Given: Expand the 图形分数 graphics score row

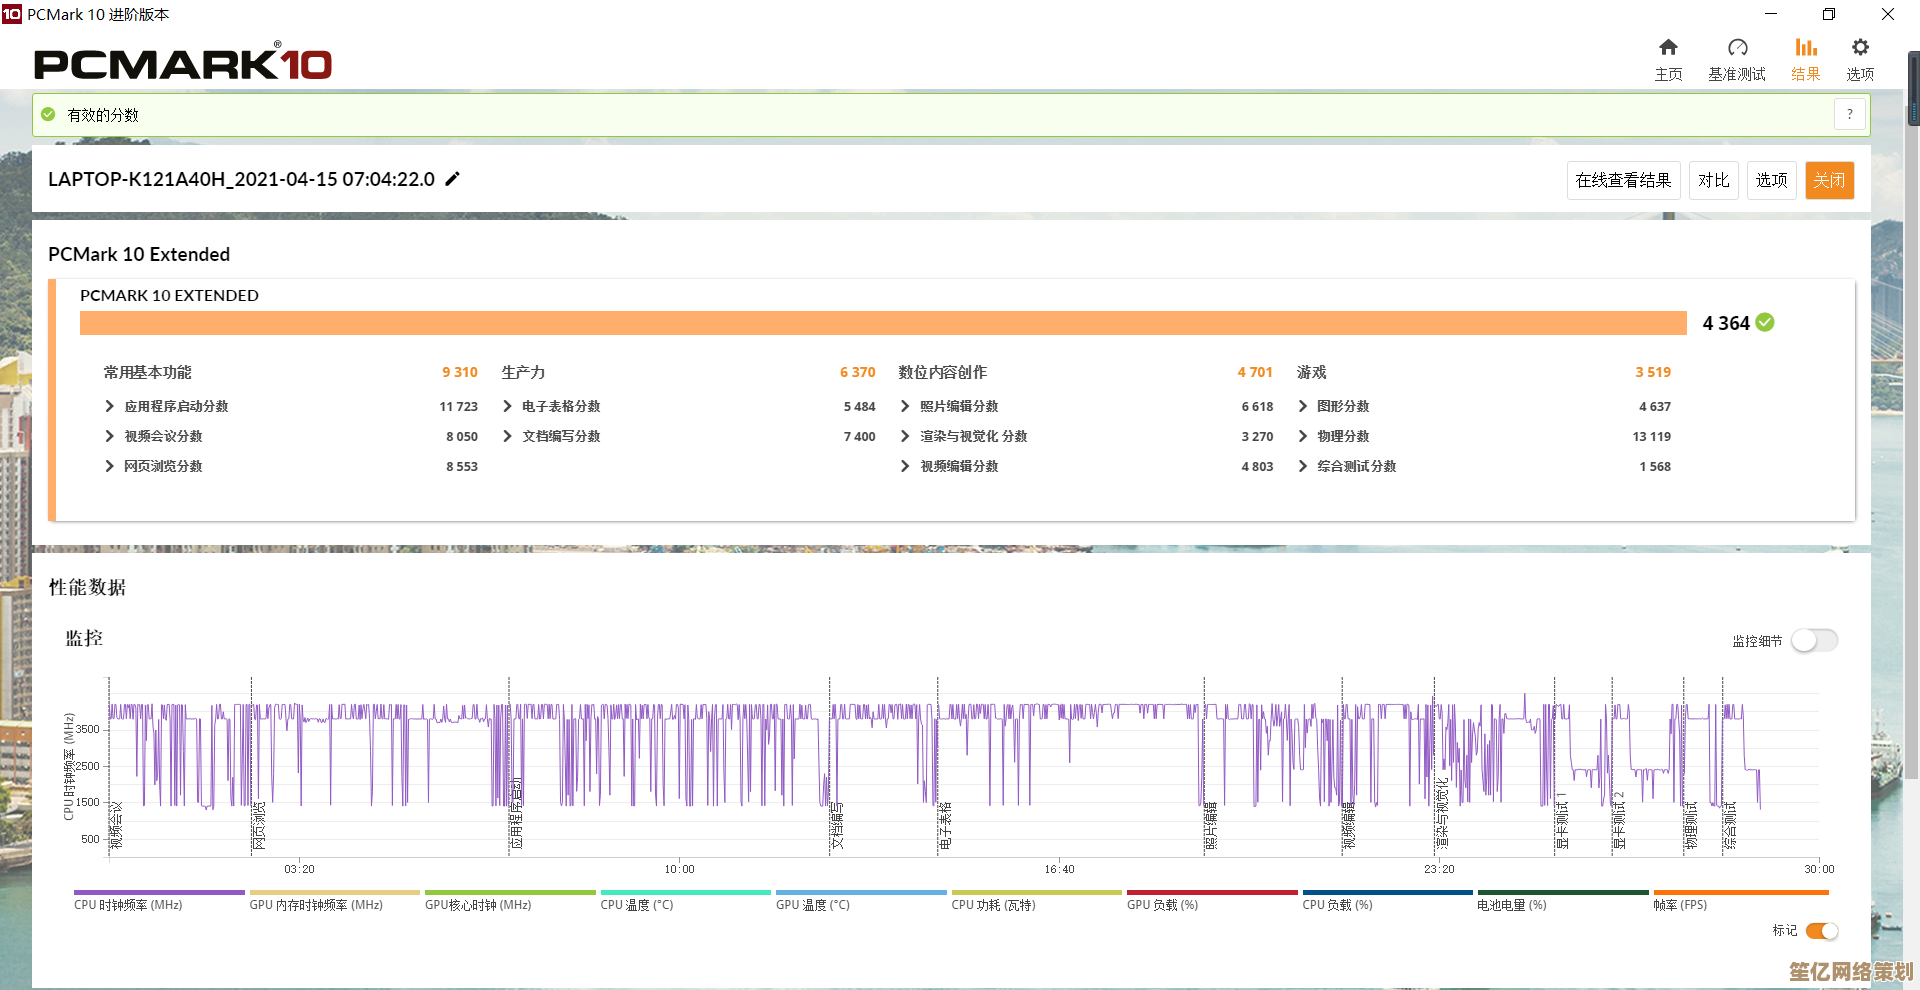Looking at the screenshot, I should pyautogui.click(x=1303, y=406).
